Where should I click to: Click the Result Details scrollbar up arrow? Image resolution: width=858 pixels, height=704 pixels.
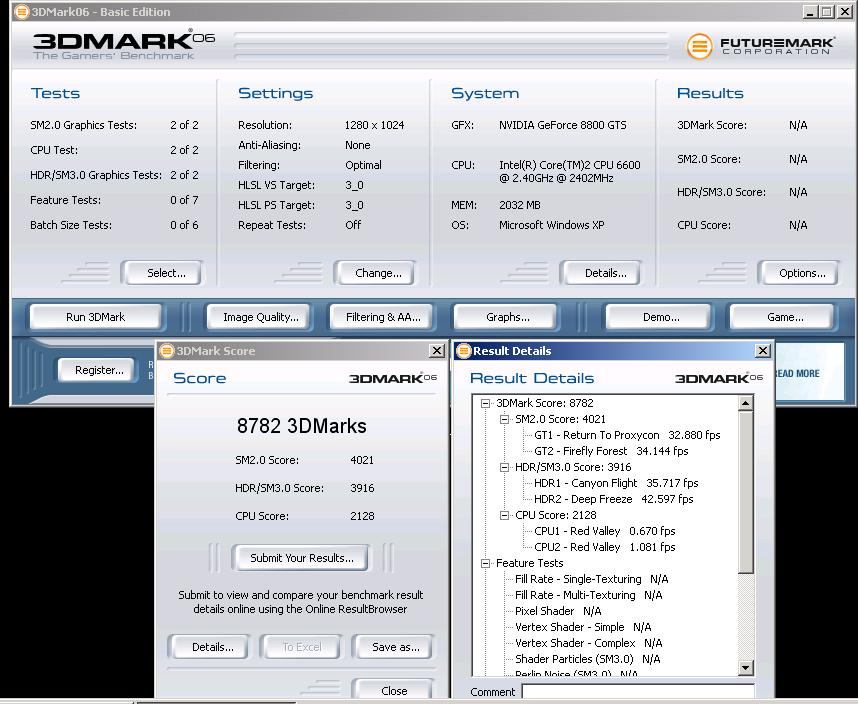point(745,404)
